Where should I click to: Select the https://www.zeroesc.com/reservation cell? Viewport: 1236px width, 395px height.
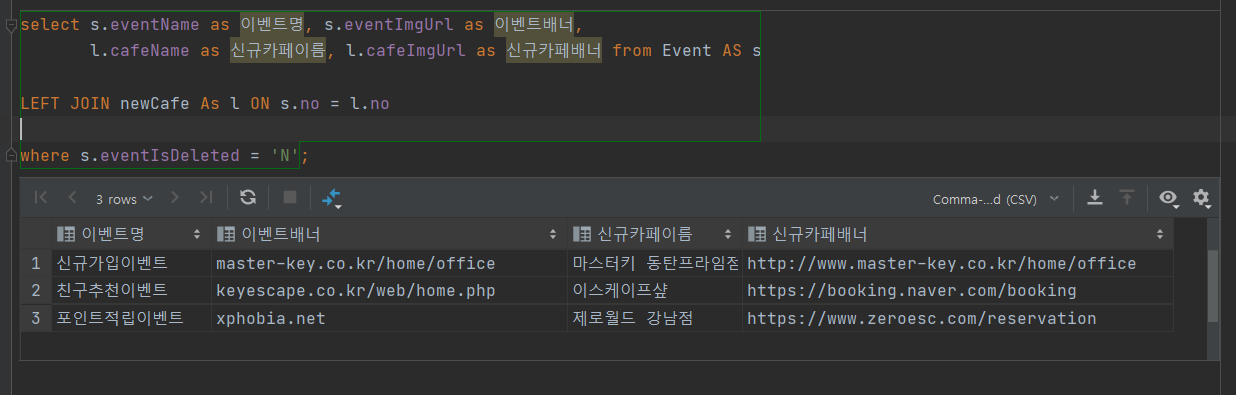coord(957,319)
